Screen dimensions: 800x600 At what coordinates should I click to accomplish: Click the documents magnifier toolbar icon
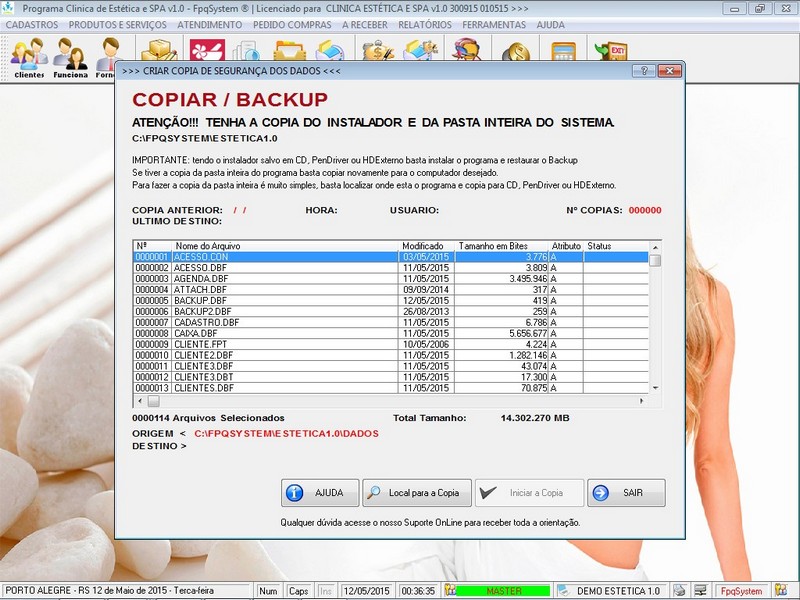click(x=247, y=51)
